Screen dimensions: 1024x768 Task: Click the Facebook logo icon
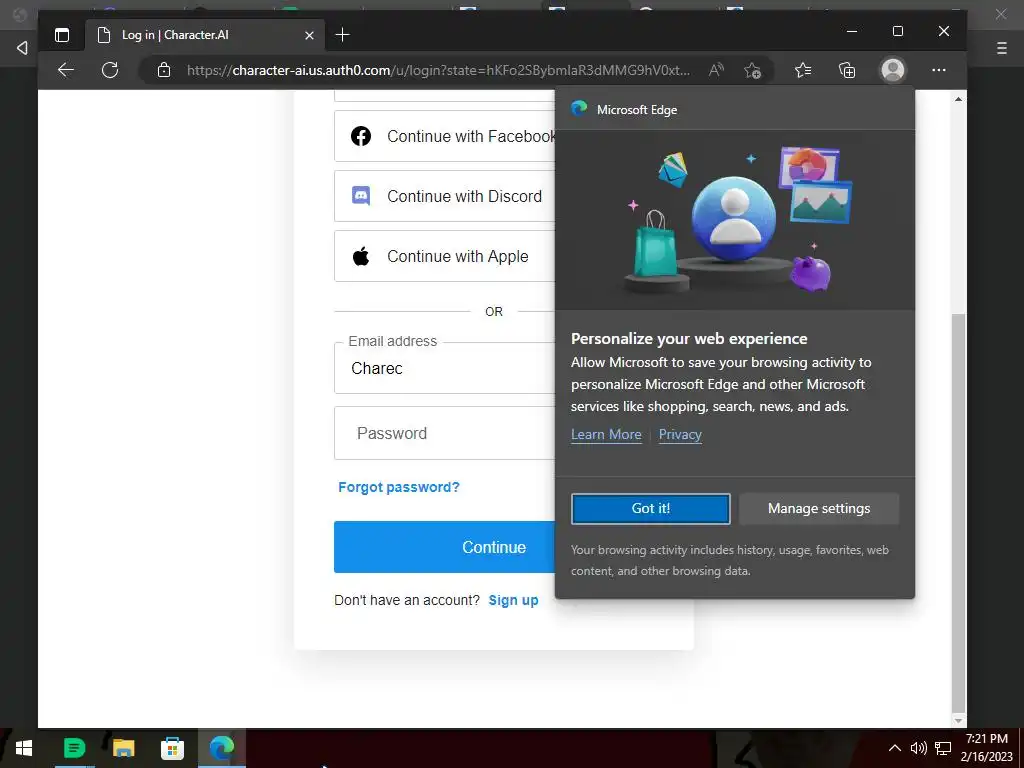pyautogui.click(x=361, y=136)
